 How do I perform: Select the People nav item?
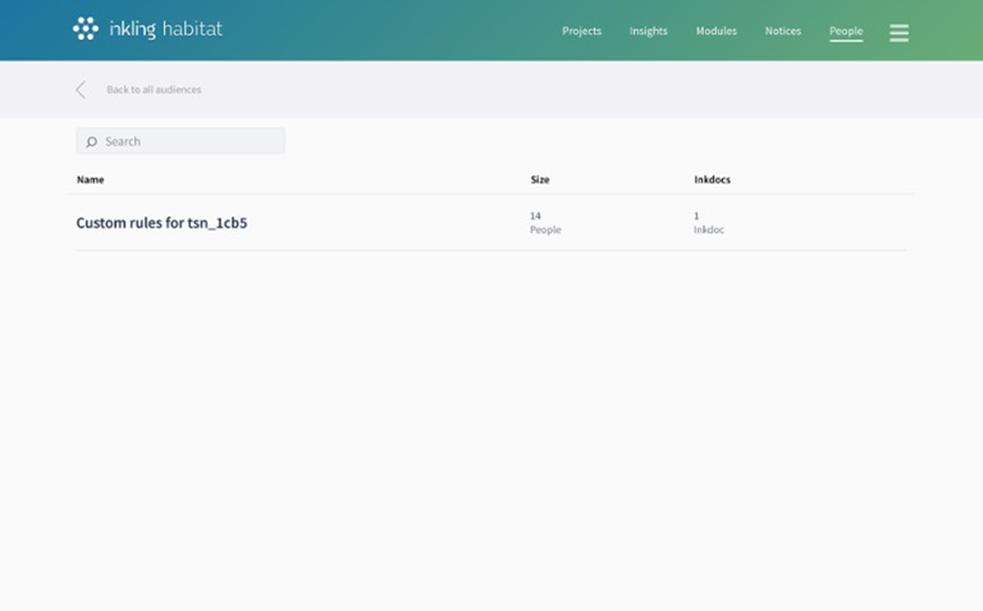(x=845, y=31)
